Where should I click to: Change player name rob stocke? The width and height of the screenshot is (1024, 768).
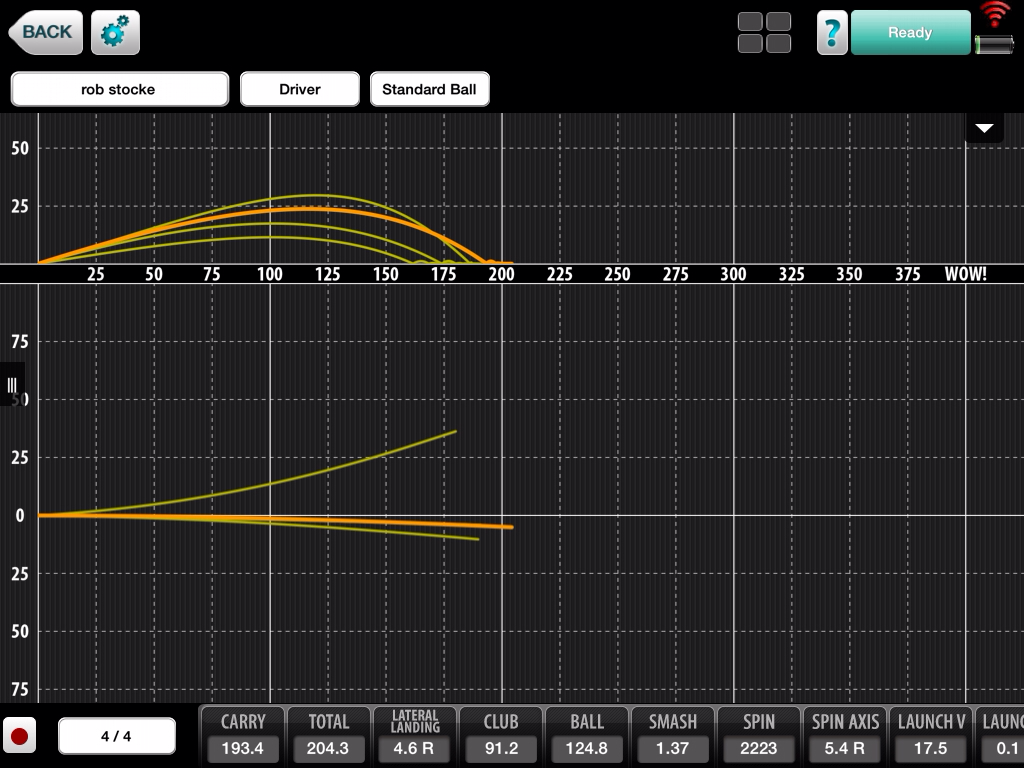tap(119, 89)
